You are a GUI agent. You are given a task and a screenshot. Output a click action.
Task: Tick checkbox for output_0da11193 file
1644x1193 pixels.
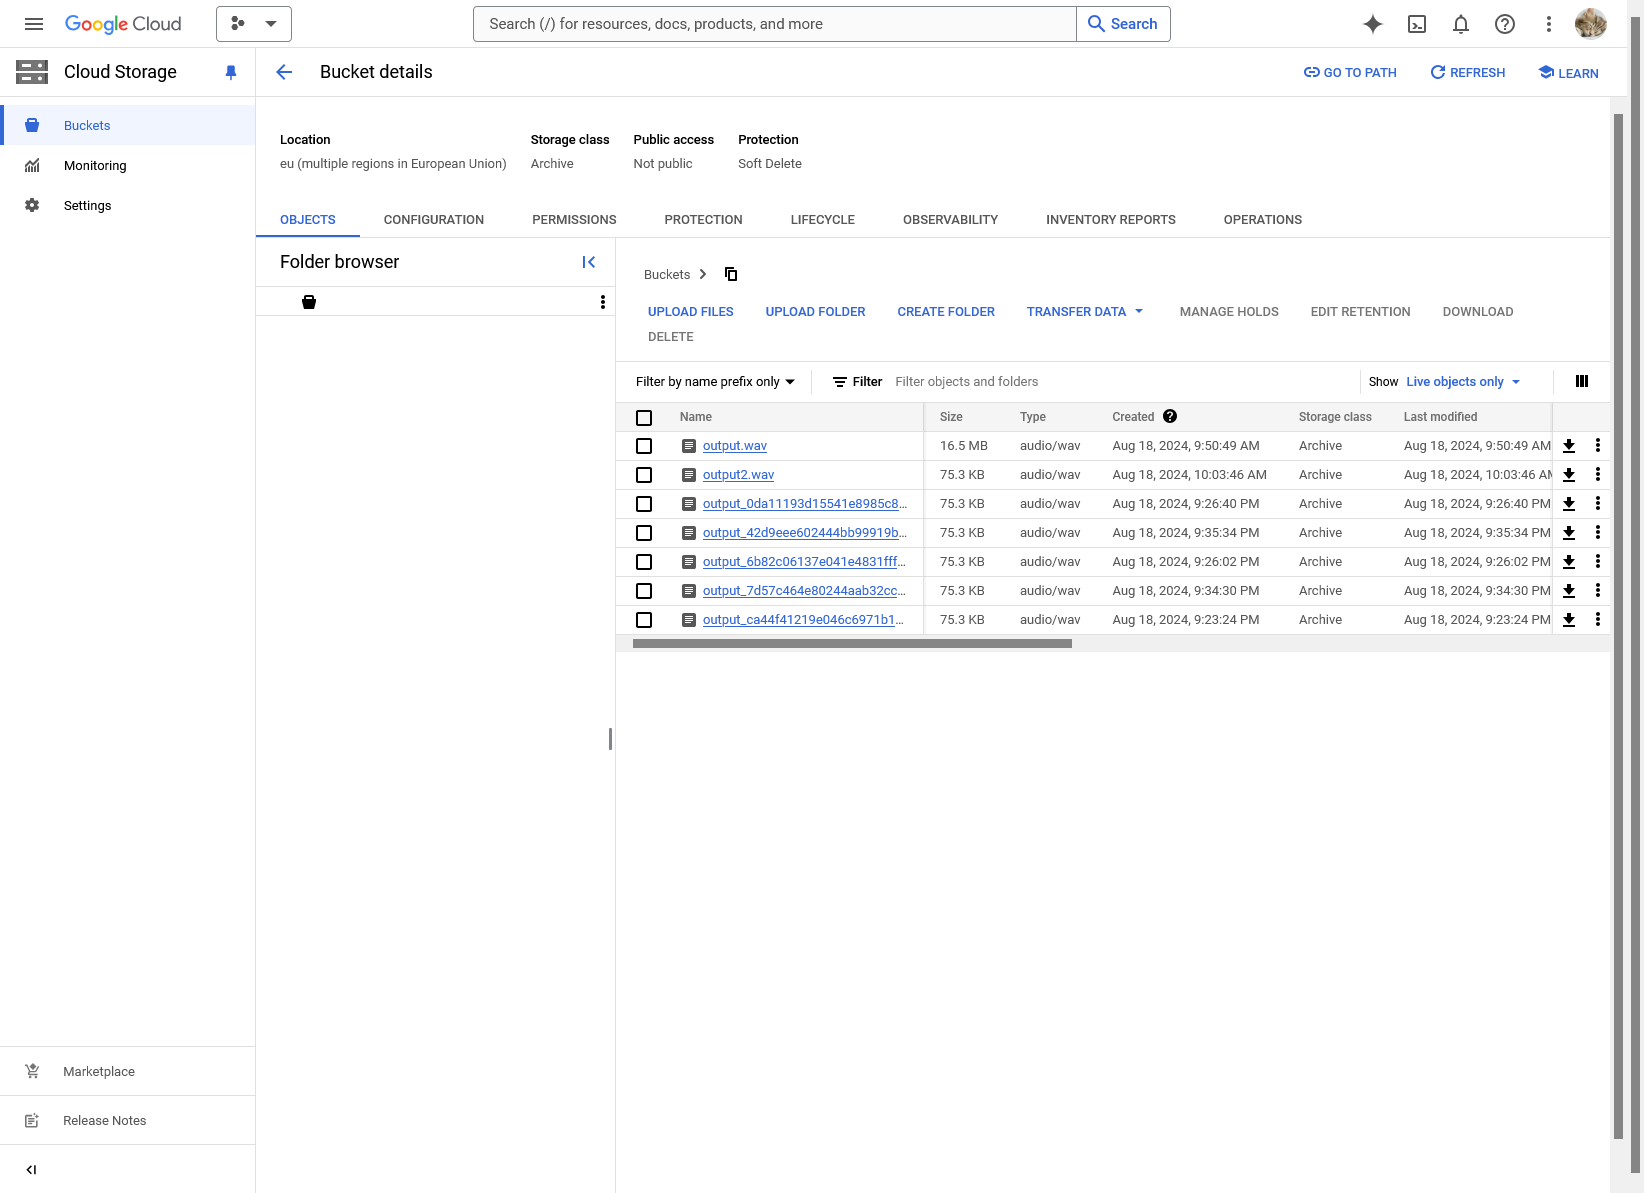[x=644, y=504]
